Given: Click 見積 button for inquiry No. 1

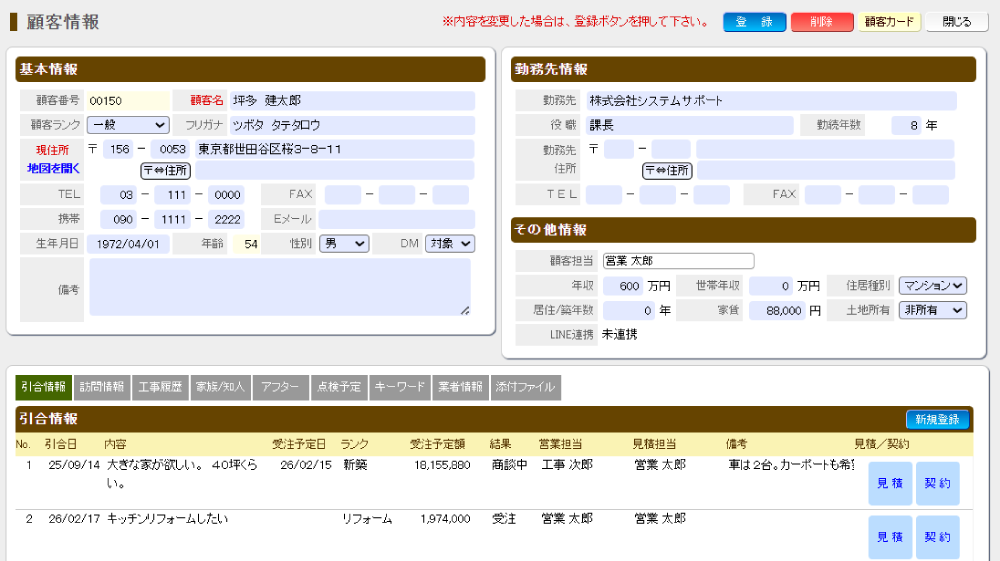Looking at the screenshot, I should [890, 483].
